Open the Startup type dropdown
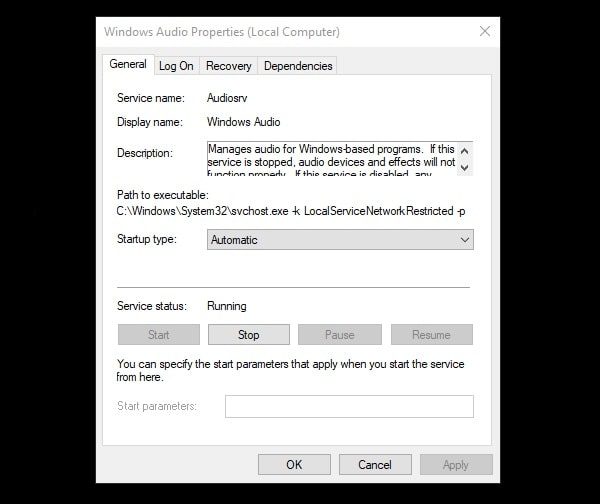This screenshot has width=600, height=504. click(340, 240)
